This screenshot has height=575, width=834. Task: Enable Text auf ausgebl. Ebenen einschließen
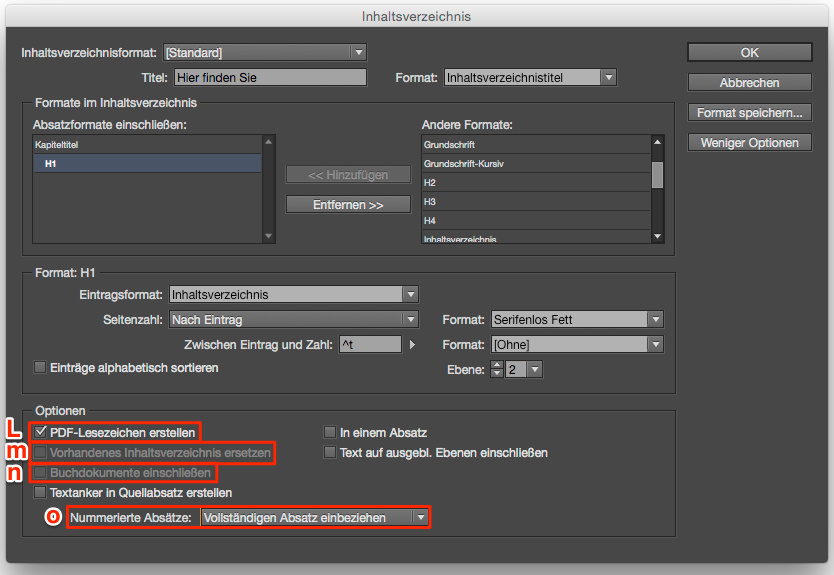tap(330, 453)
